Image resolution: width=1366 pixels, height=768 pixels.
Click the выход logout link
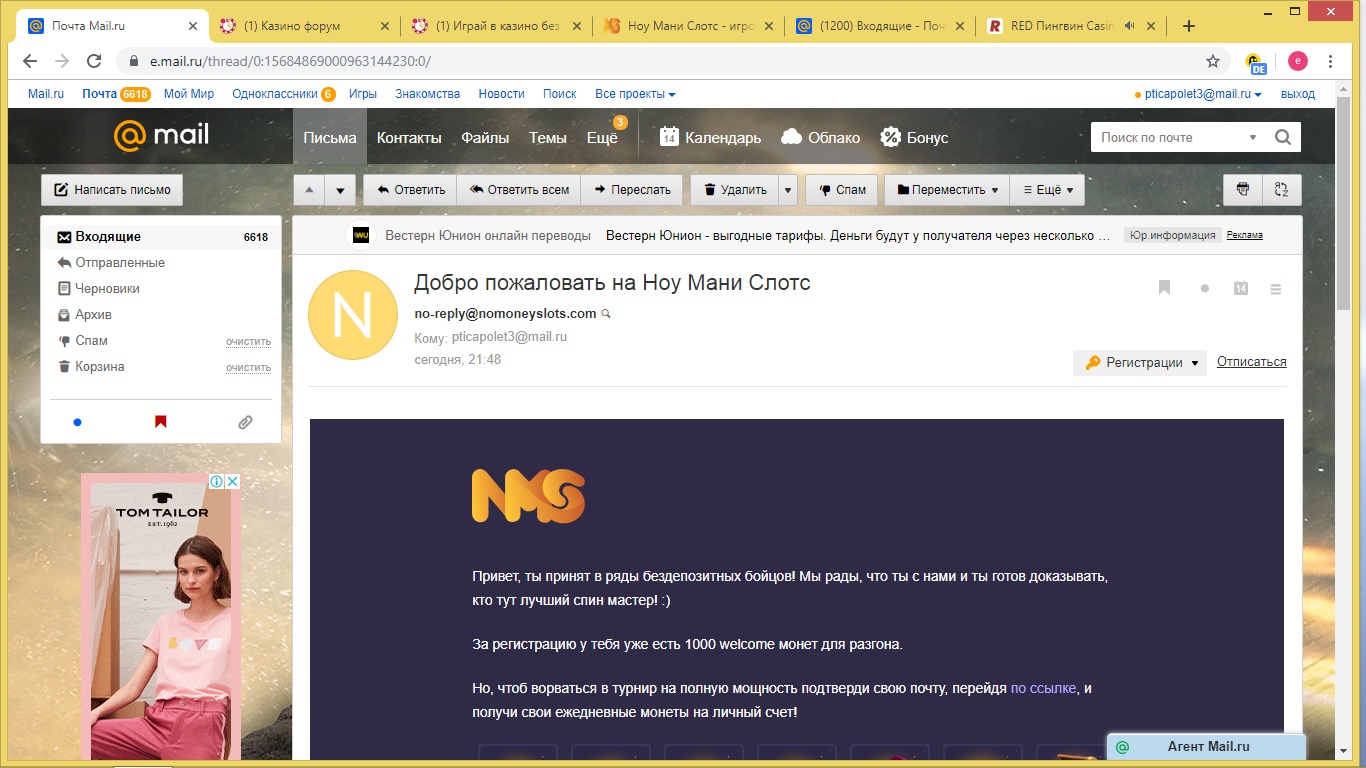[x=1298, y=94]
